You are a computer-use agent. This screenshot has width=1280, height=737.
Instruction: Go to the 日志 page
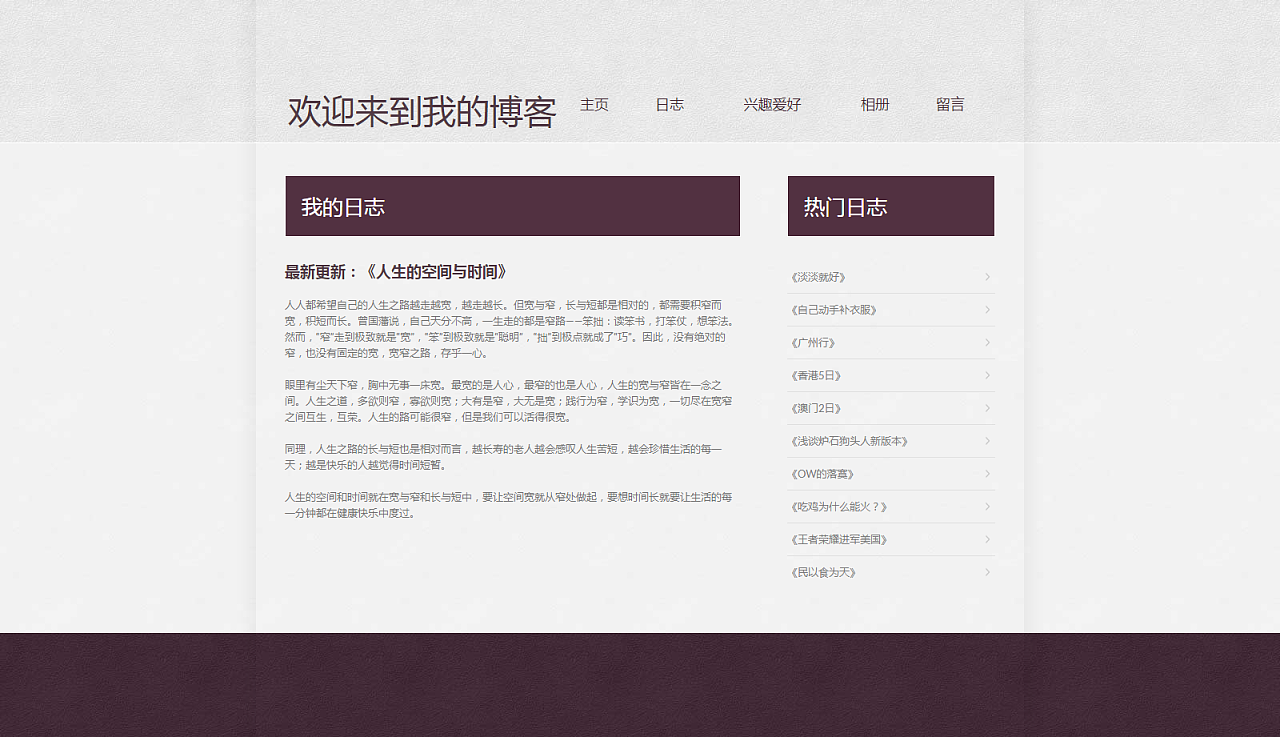click(670, 105)
